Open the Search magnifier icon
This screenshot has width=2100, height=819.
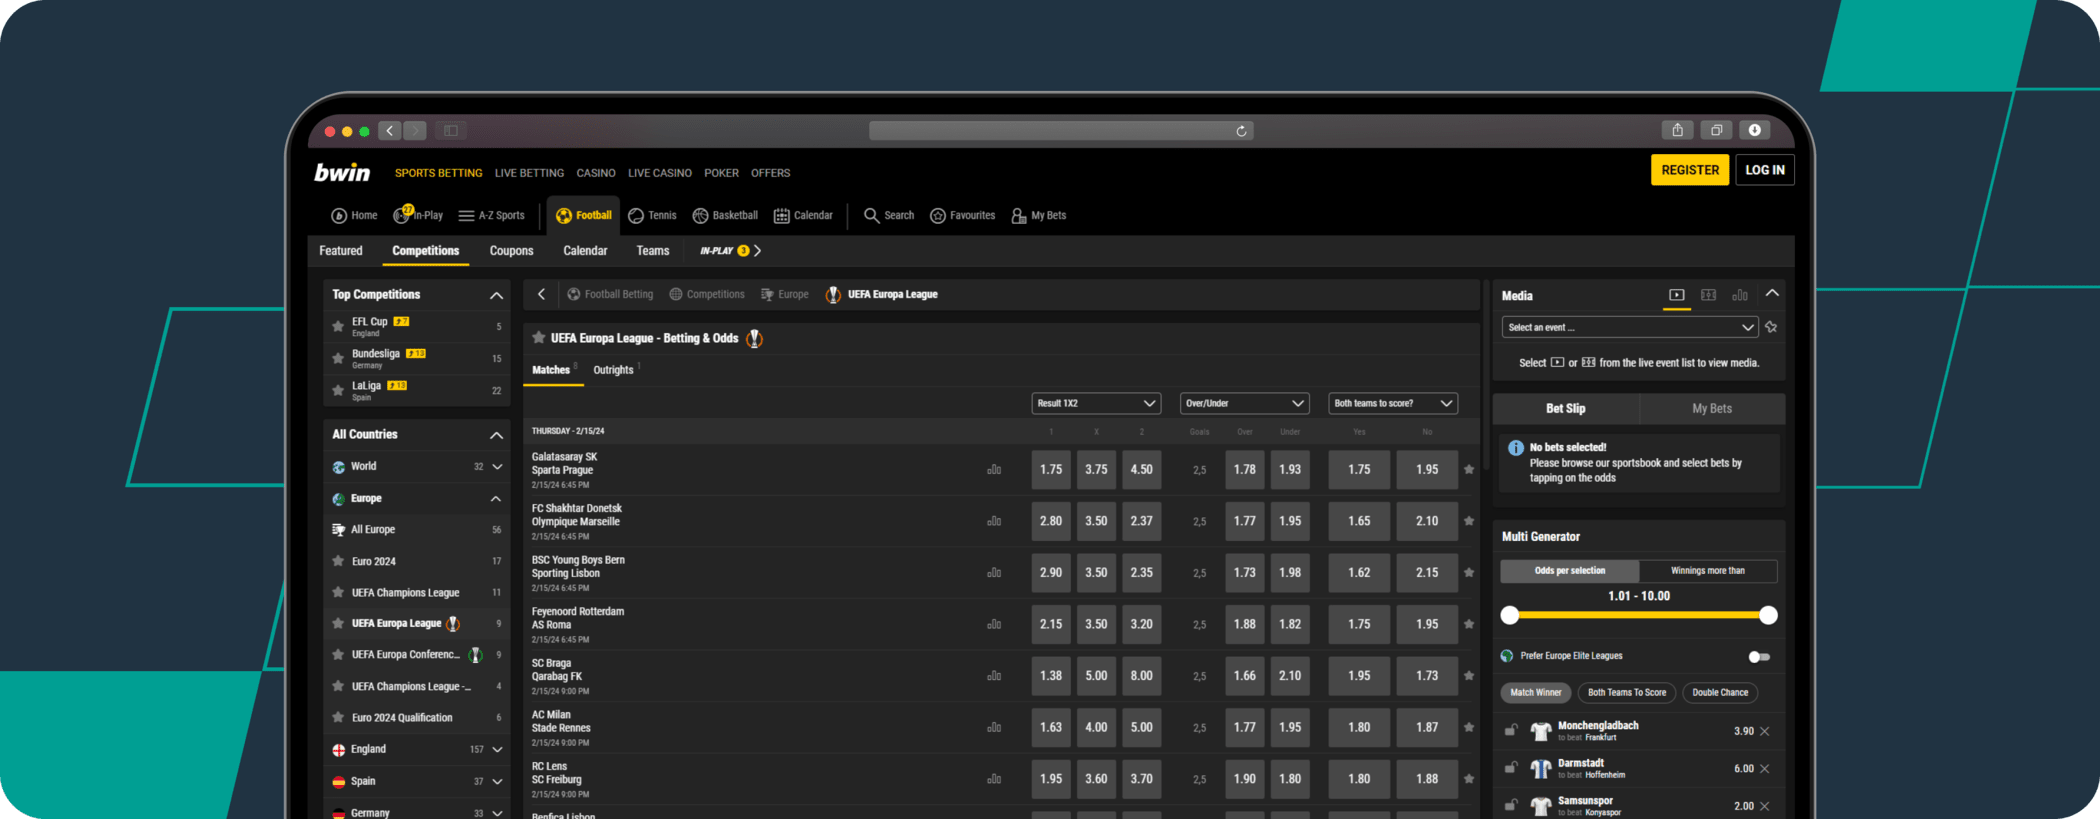click(871, 216)
